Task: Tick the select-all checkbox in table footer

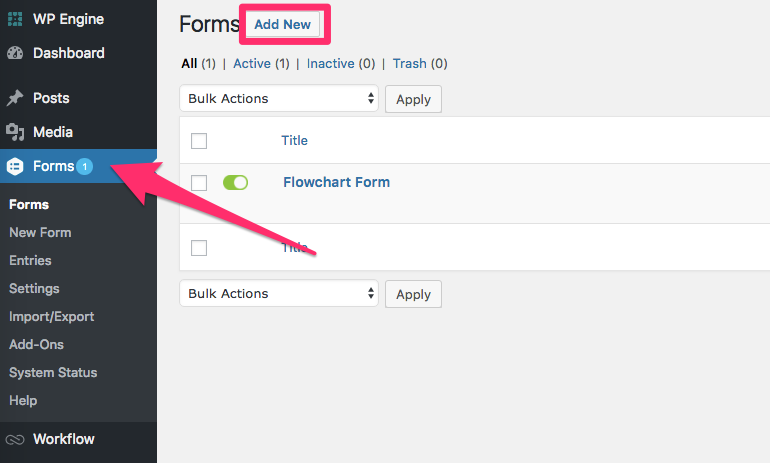Action: (x=199, y=248)
